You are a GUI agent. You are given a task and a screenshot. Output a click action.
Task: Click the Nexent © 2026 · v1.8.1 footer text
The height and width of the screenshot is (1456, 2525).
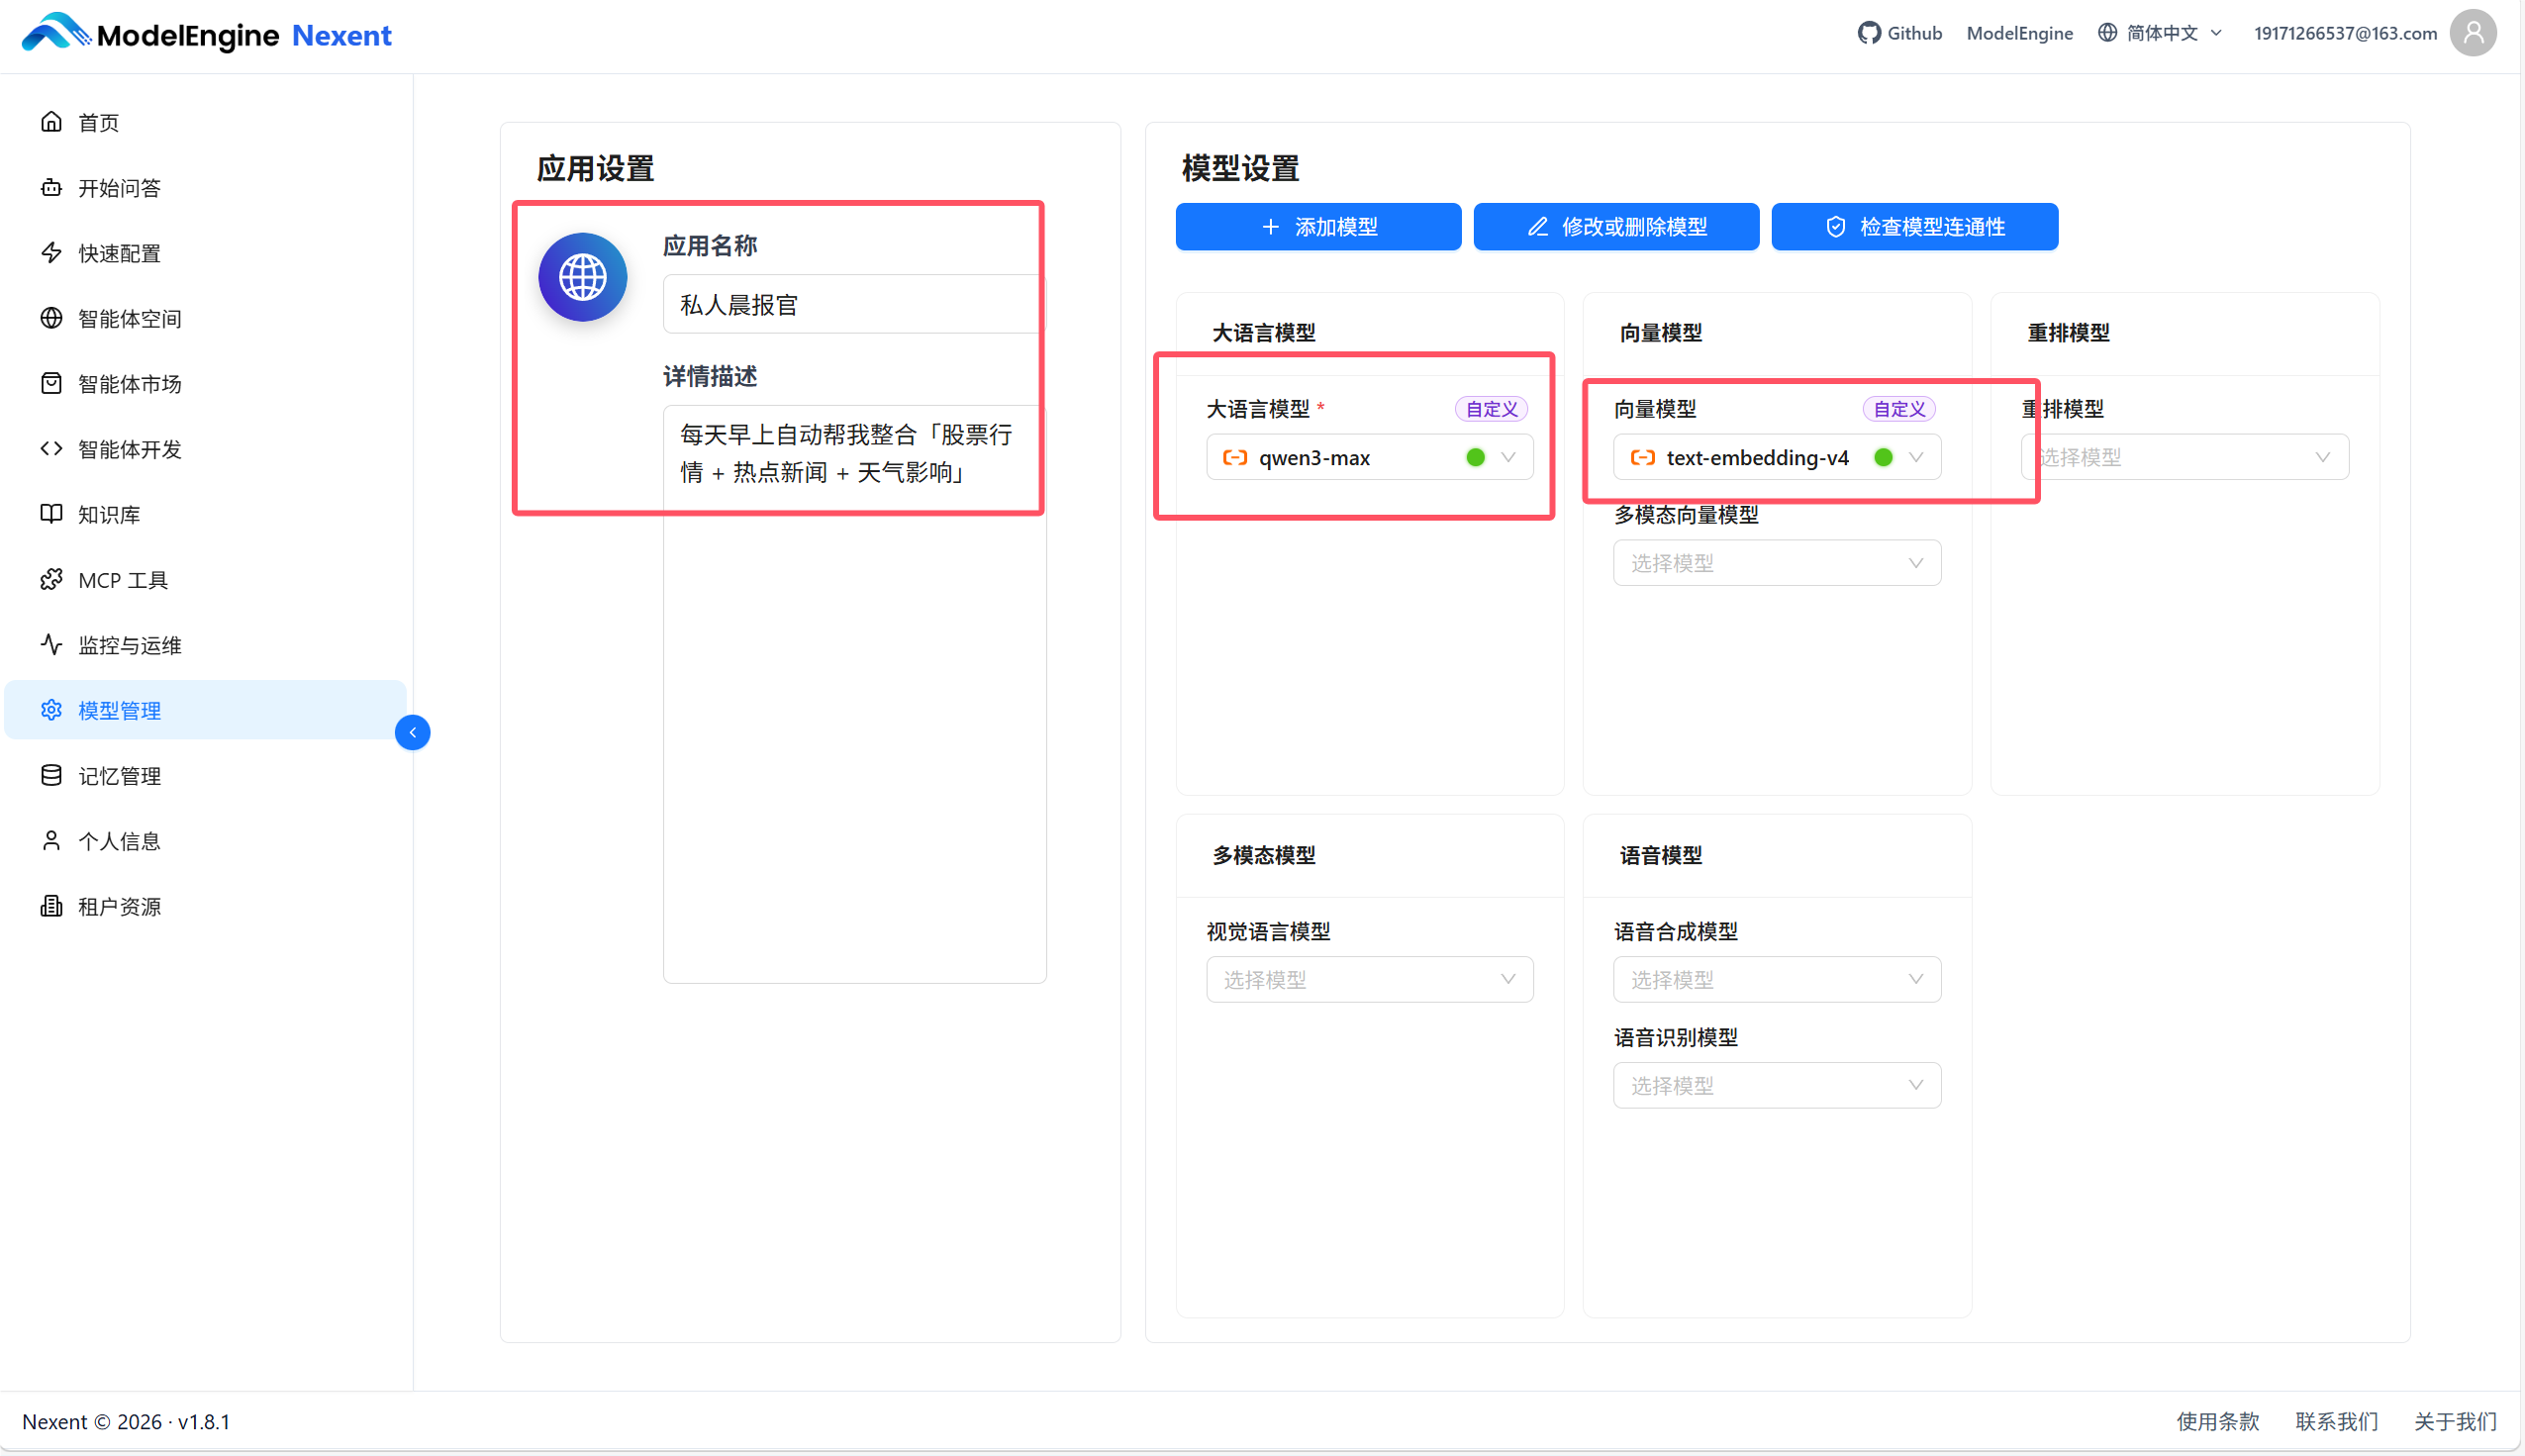pyautogui.click(x=126, y=1422)
